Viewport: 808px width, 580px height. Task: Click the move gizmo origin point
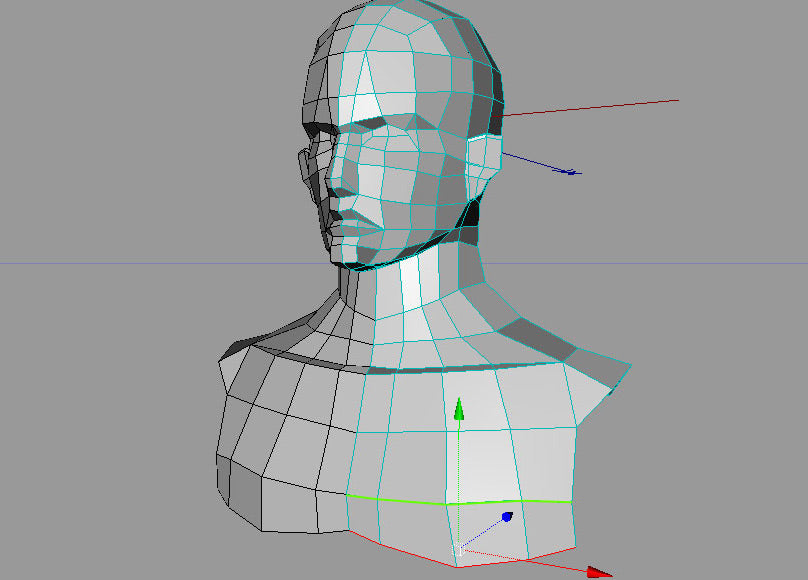tap(459, 548)
